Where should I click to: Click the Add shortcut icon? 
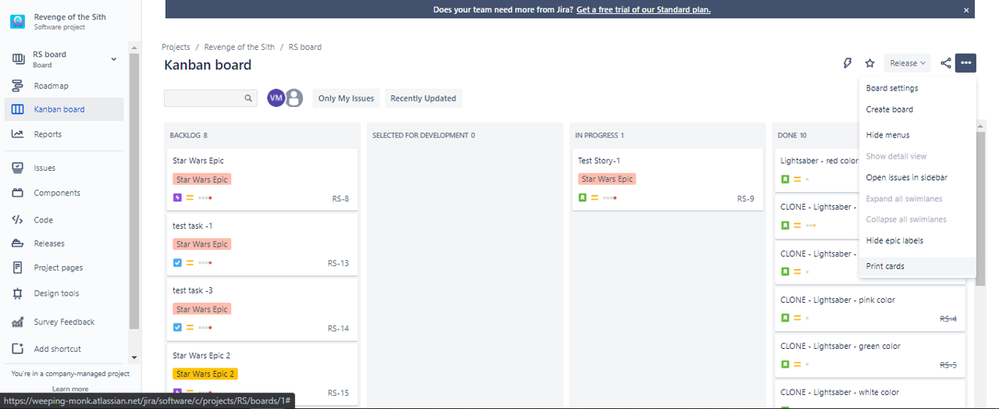(18, 349)
